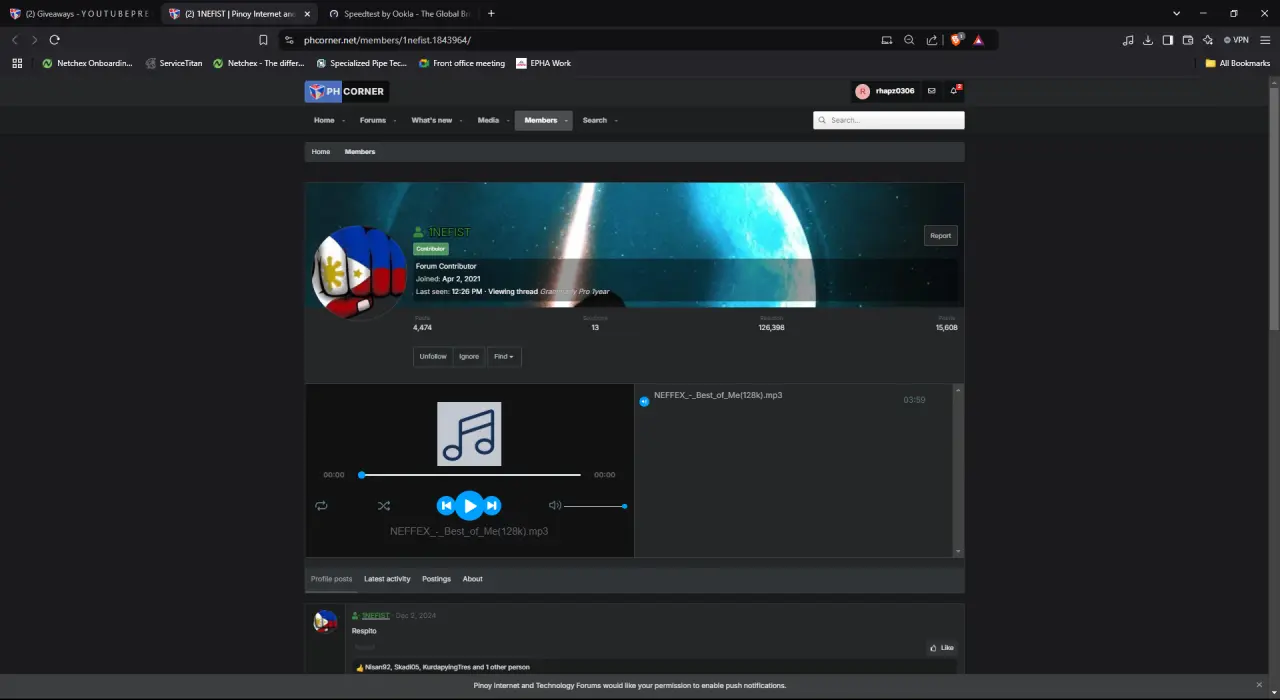Image resolution: width=1280 pixels, height=700 pixels.
Task: Share this page using the share icon
Action: click(x=932, y=40)
